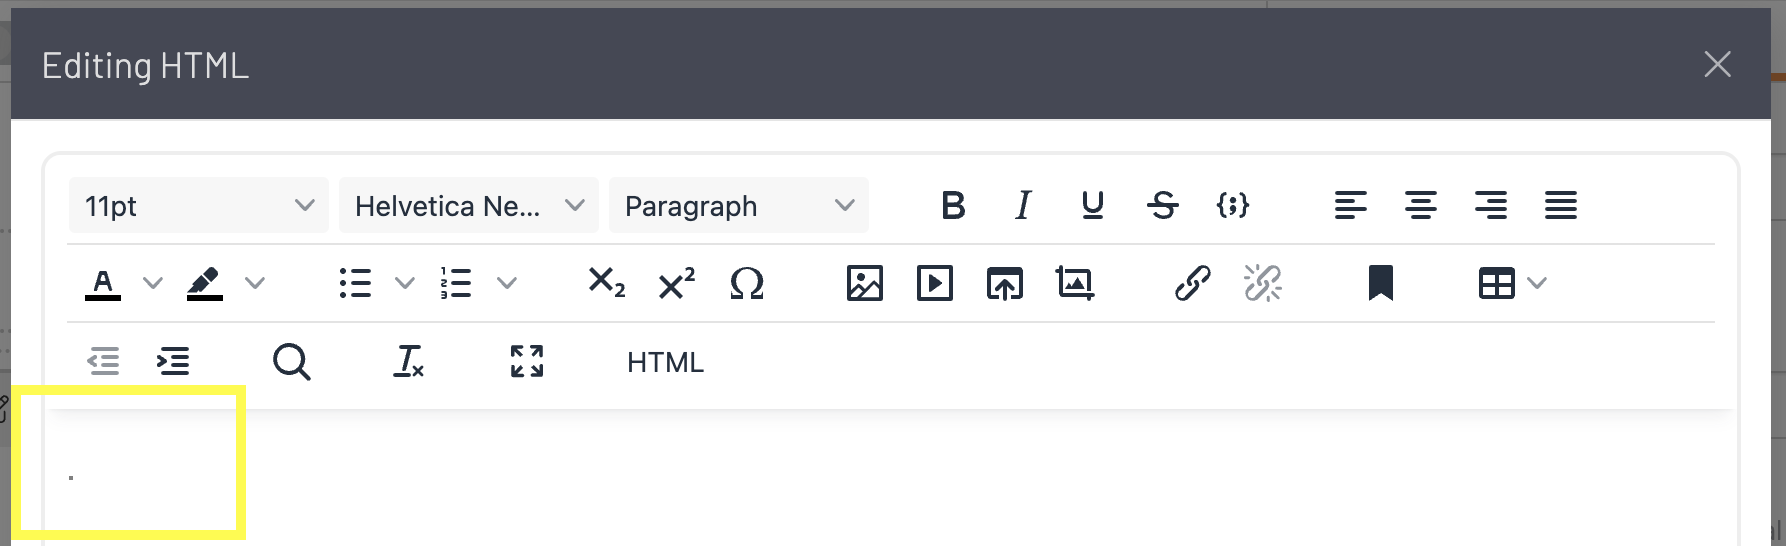Add an anchor using the bookmark icon
Screen dimensions: 1786x546
click(1380, 284)
